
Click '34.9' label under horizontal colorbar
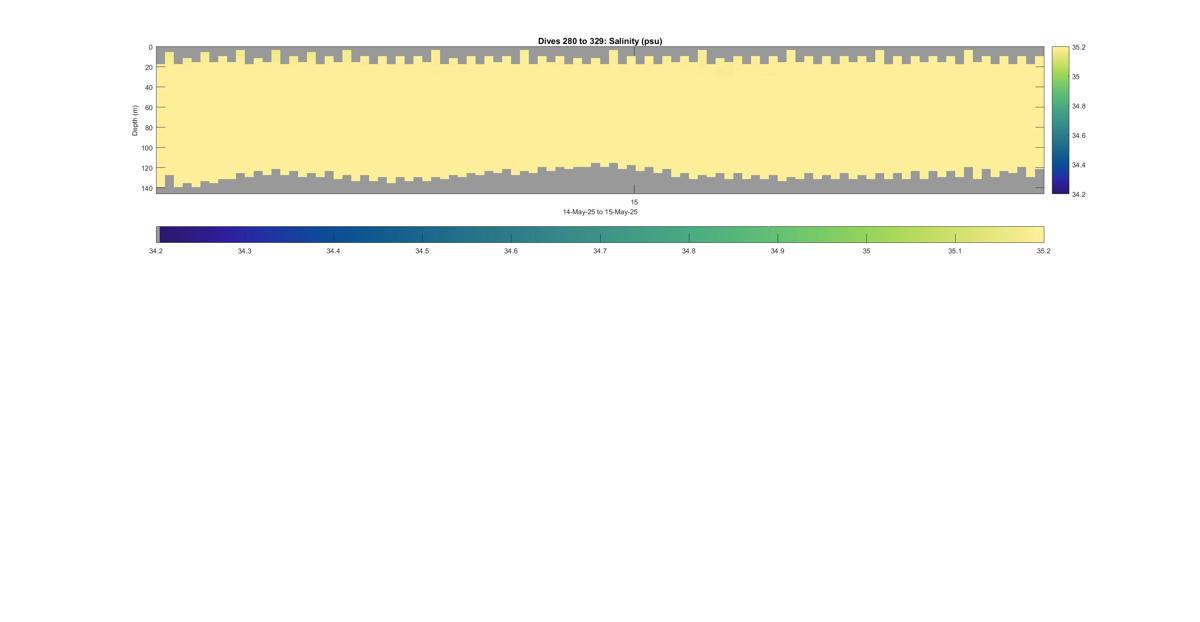(777, 251)
